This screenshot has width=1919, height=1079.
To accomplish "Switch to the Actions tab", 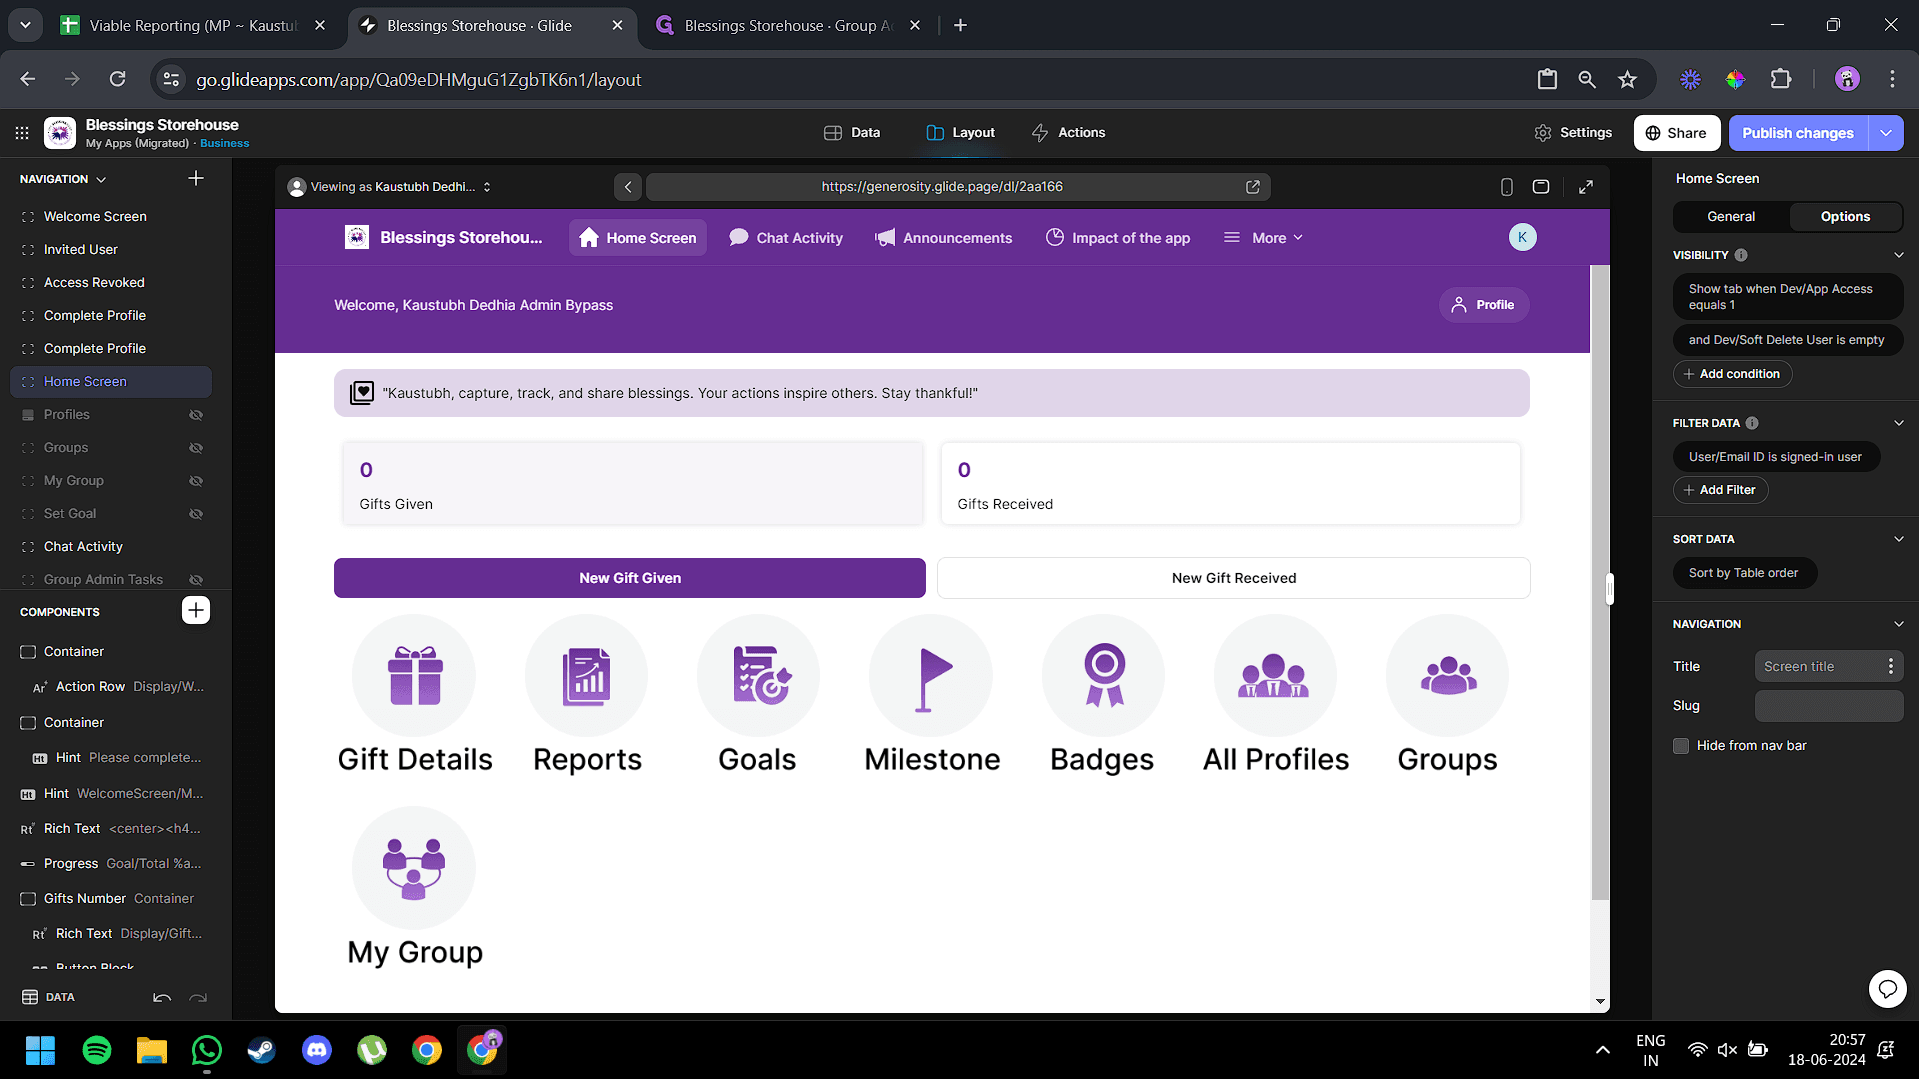I will pos(1068,133).
